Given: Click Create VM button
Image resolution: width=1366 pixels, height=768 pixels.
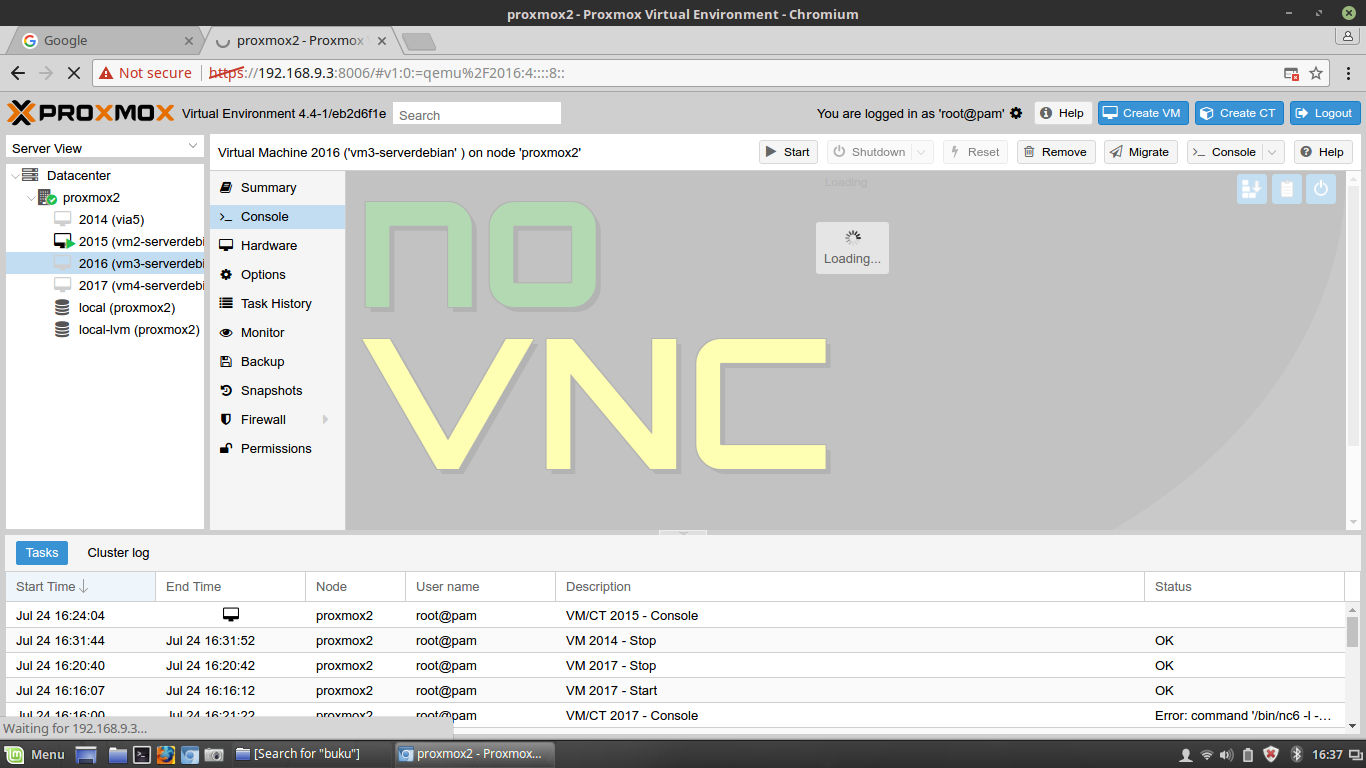Looking at the screenshot, I should 1143,113.
